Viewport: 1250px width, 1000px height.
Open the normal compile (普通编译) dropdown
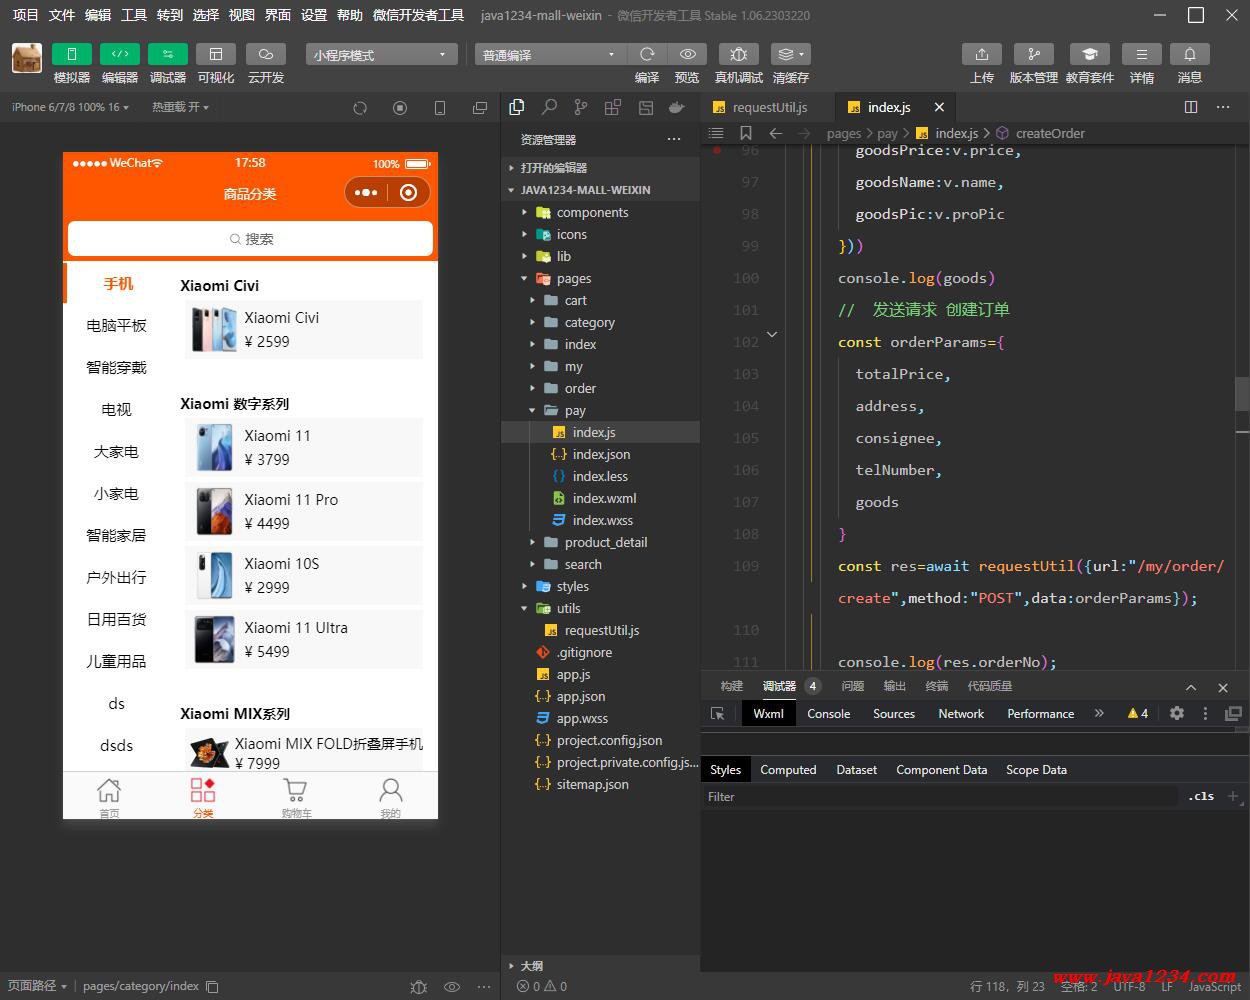549,55
